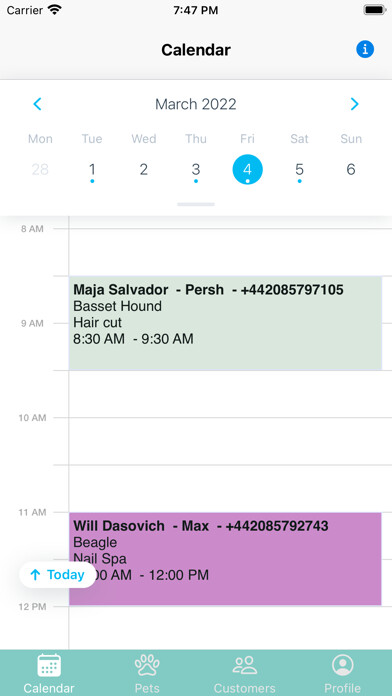Open the Calendar tab icon
This screenshot has height=696, width=392.
[x=49, y=665]
